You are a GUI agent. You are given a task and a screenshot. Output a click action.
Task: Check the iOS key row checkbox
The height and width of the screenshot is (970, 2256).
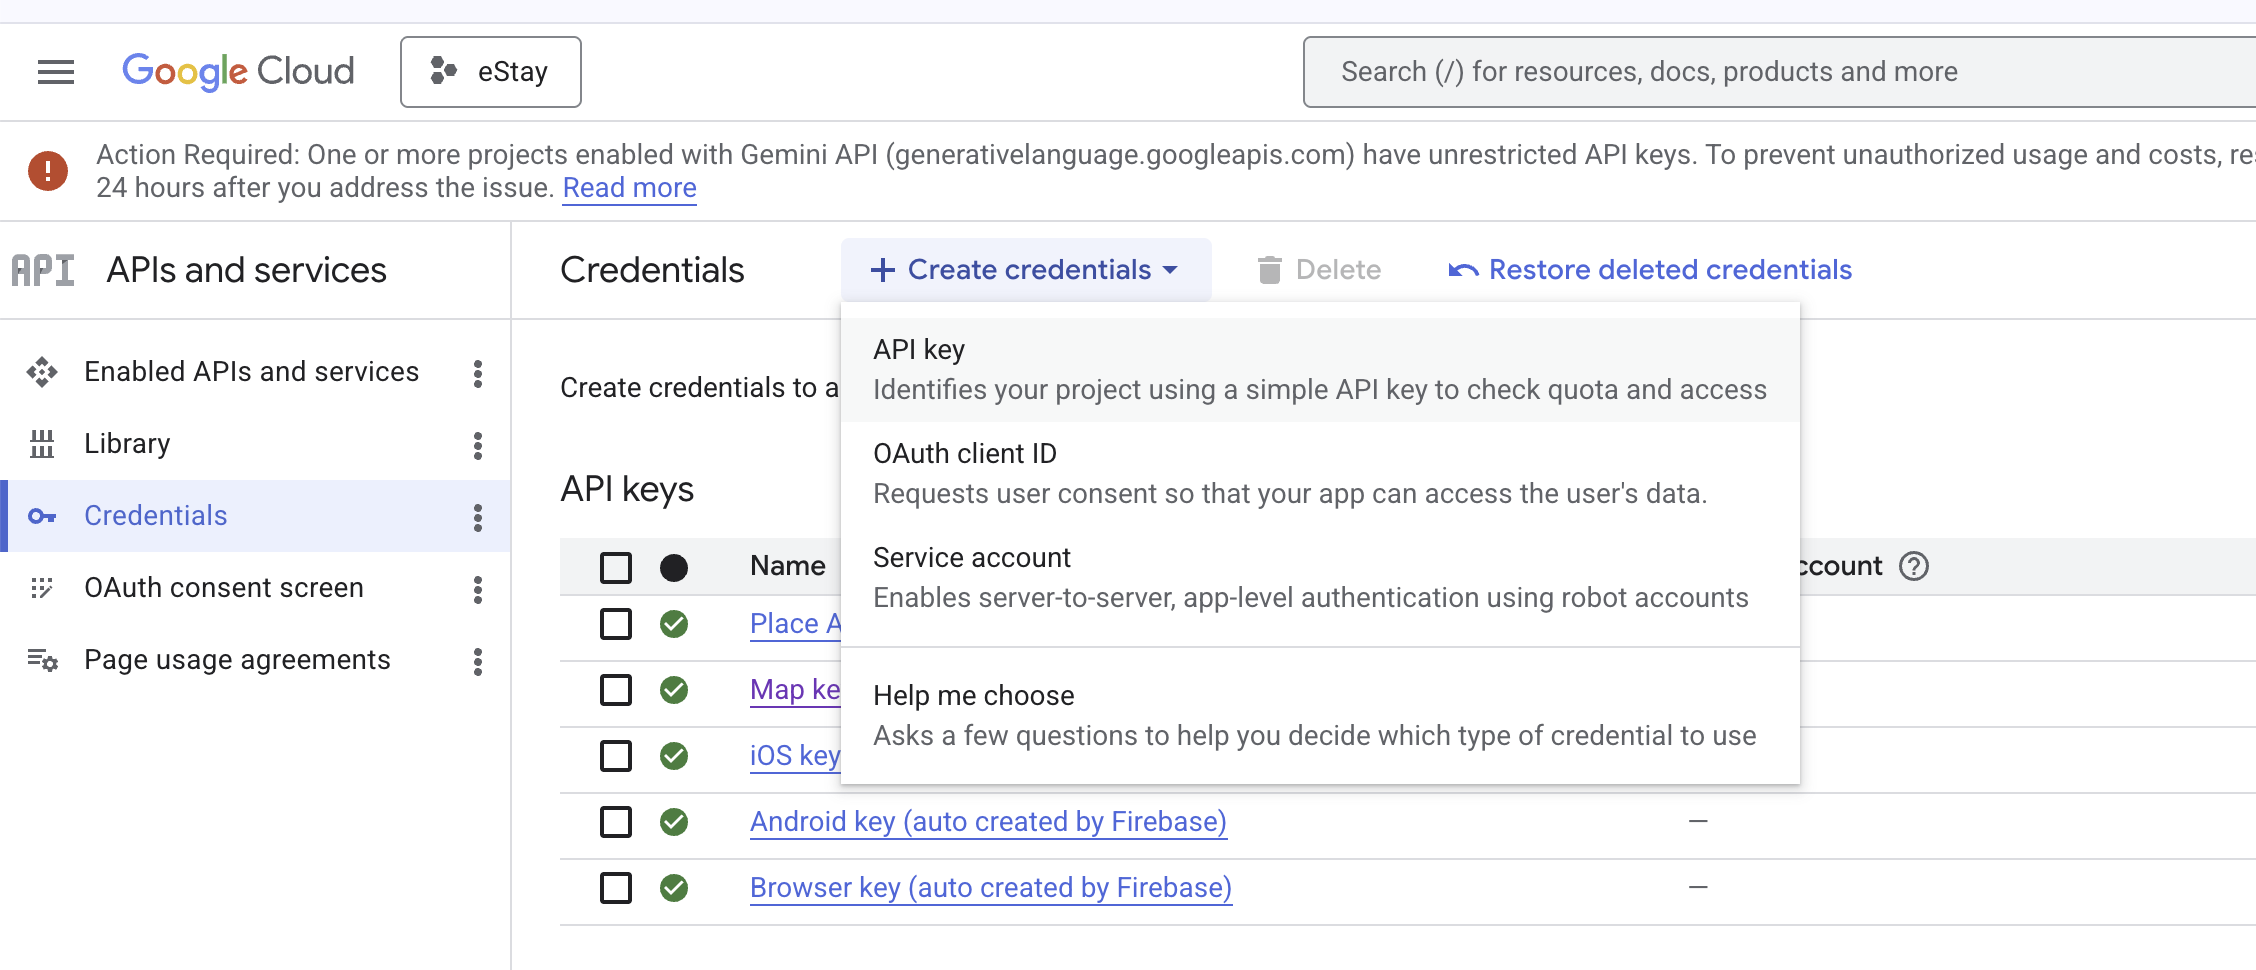pyautogui.click(x=616, y=756)
